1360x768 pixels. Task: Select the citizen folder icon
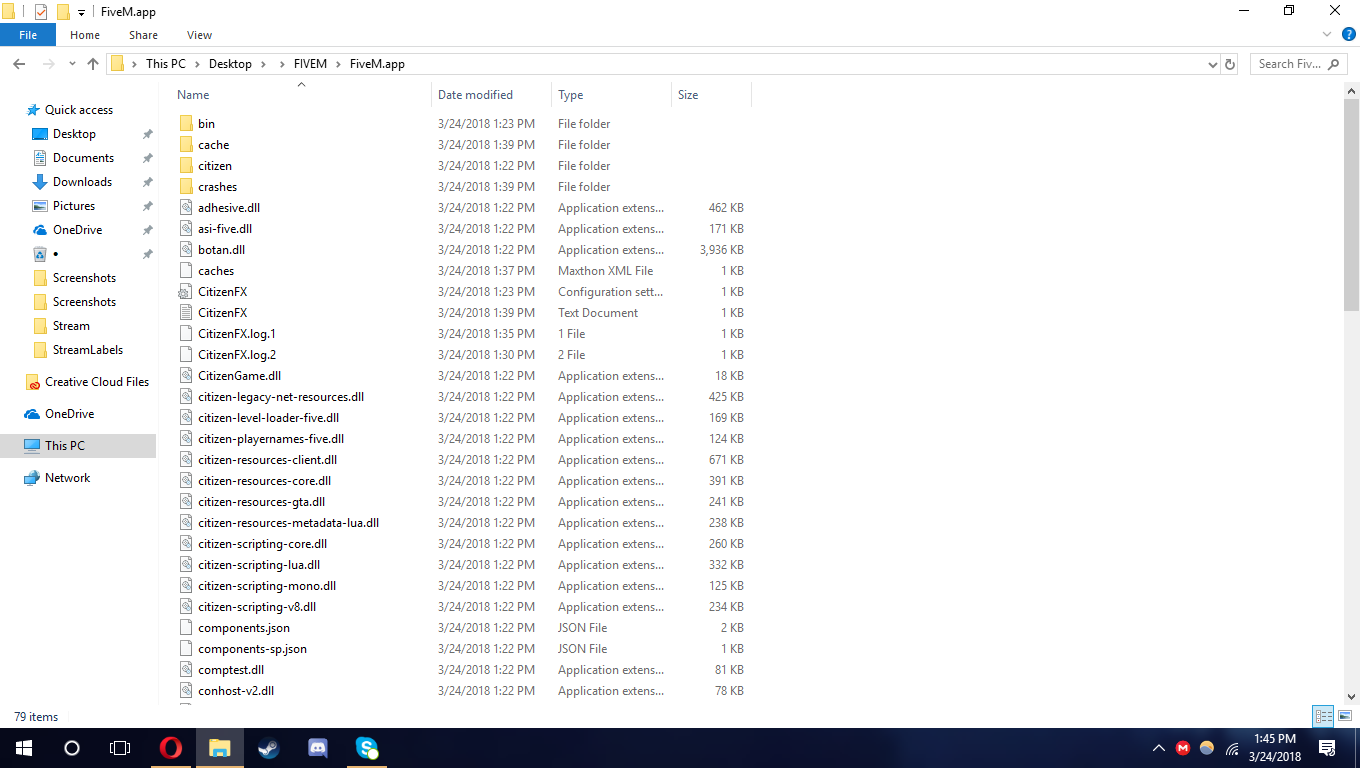click(185, 166)
